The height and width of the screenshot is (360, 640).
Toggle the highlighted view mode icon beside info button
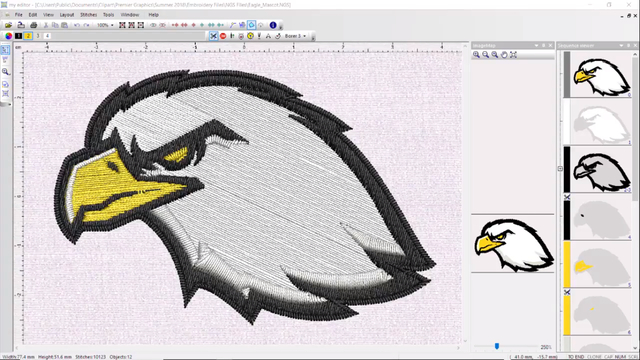coord(251,25)
